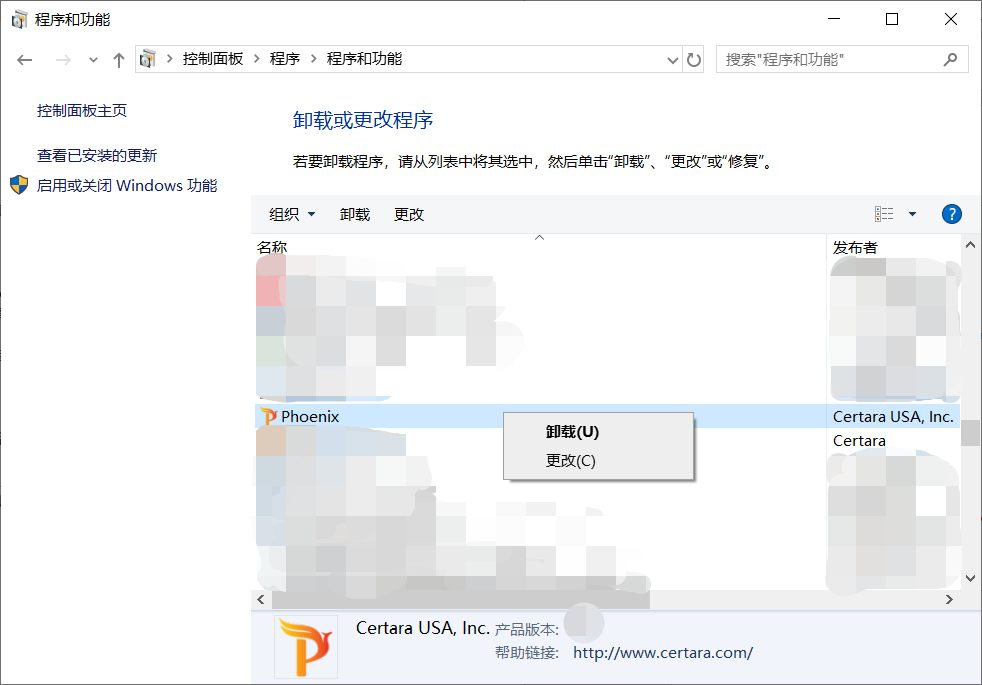The height and width of the screenshot is (685, 982).
Task: Sort by the 发布者 column header
Action: click(x=855, y=247)
